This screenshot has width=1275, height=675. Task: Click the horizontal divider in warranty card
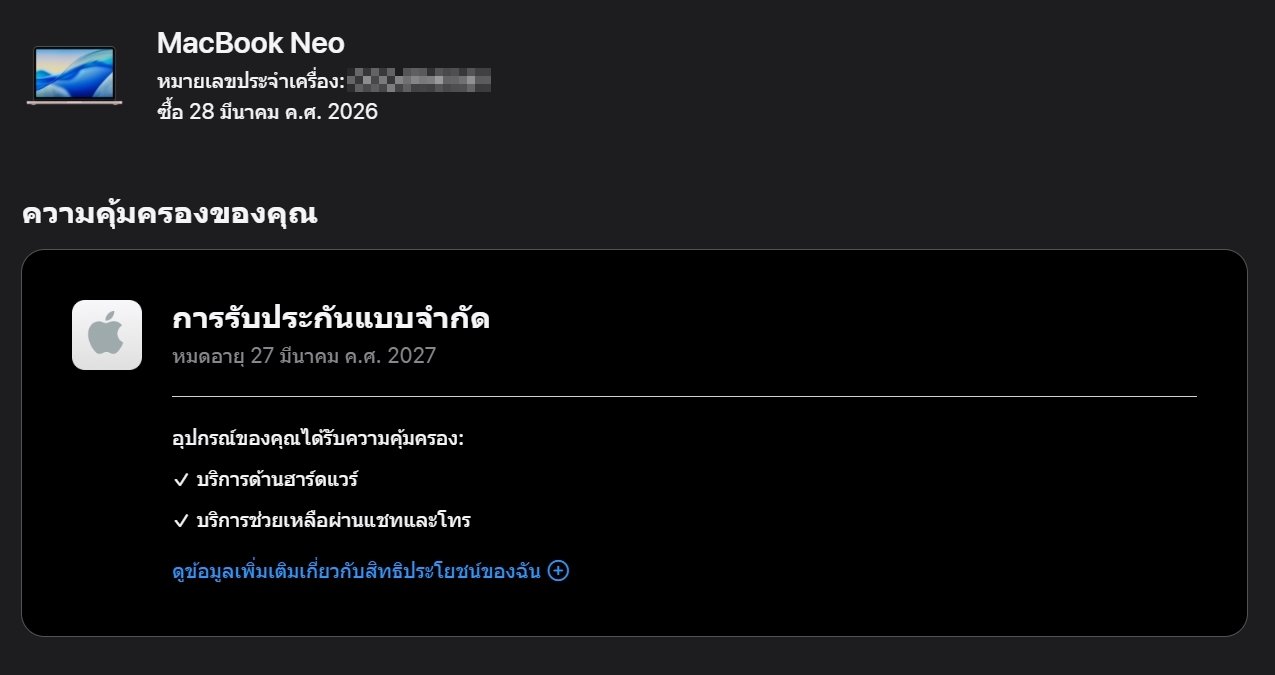tap(684, 397)
